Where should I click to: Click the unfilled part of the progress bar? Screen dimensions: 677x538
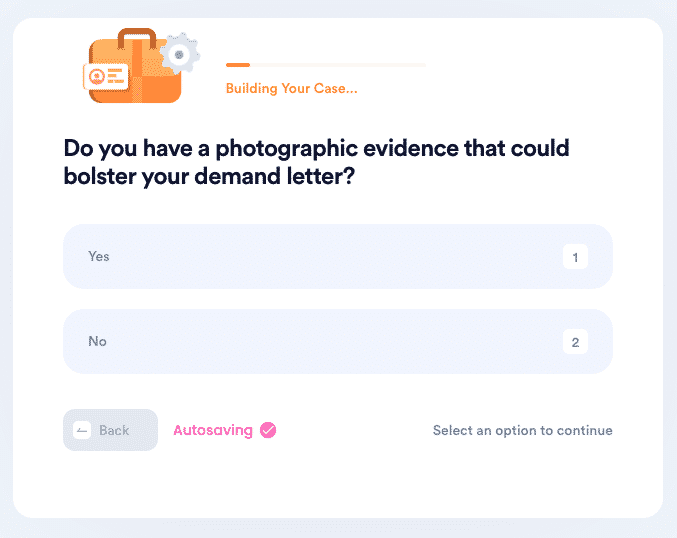338,65
